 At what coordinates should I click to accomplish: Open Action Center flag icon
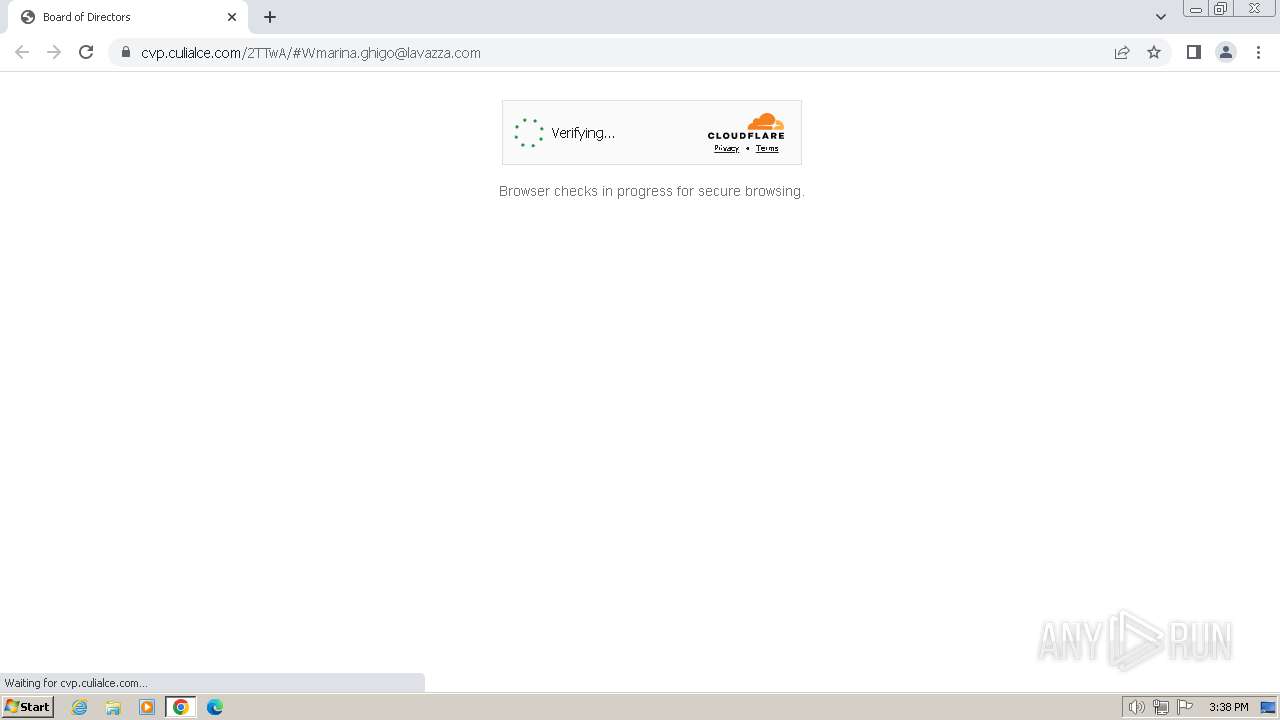(1185, 707)
